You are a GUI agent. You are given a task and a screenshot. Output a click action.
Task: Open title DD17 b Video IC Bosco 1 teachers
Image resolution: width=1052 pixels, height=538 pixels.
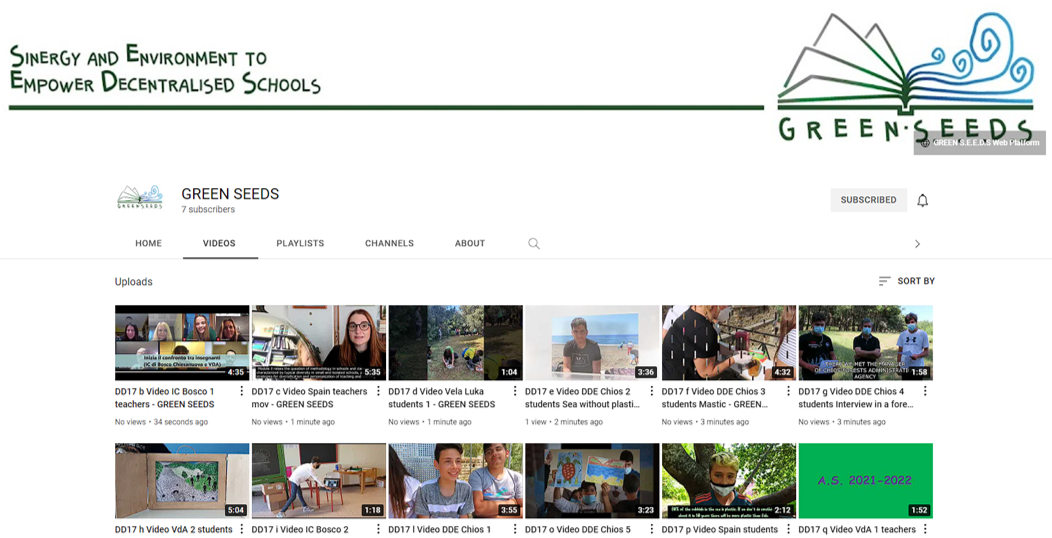165,398
